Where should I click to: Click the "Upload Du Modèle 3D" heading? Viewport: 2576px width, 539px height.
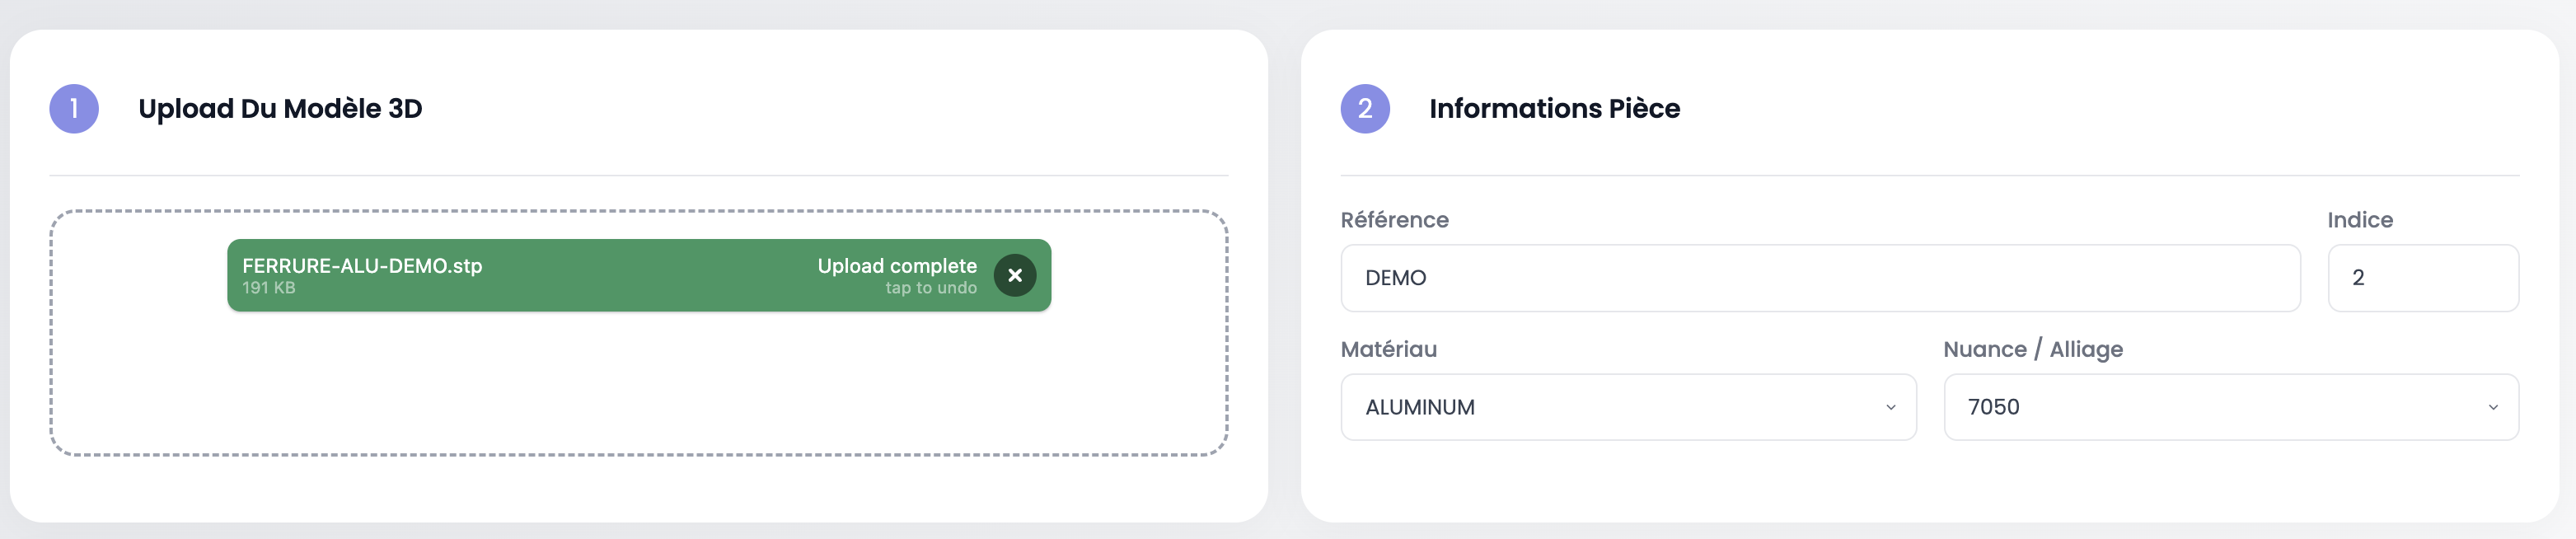(x=280, y=108)
